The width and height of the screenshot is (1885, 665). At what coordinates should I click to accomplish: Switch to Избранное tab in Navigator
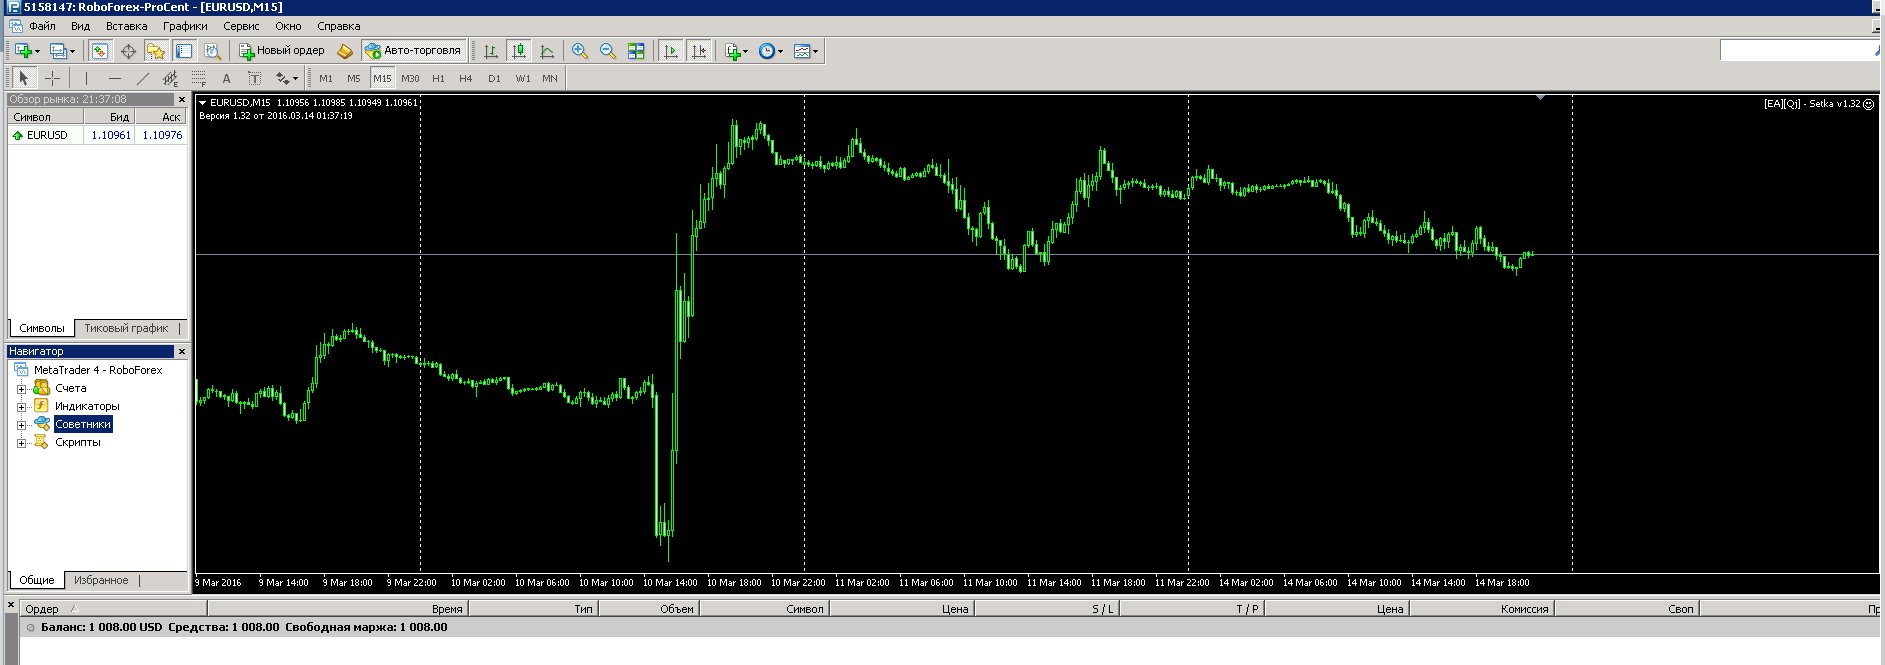(101, 580)
